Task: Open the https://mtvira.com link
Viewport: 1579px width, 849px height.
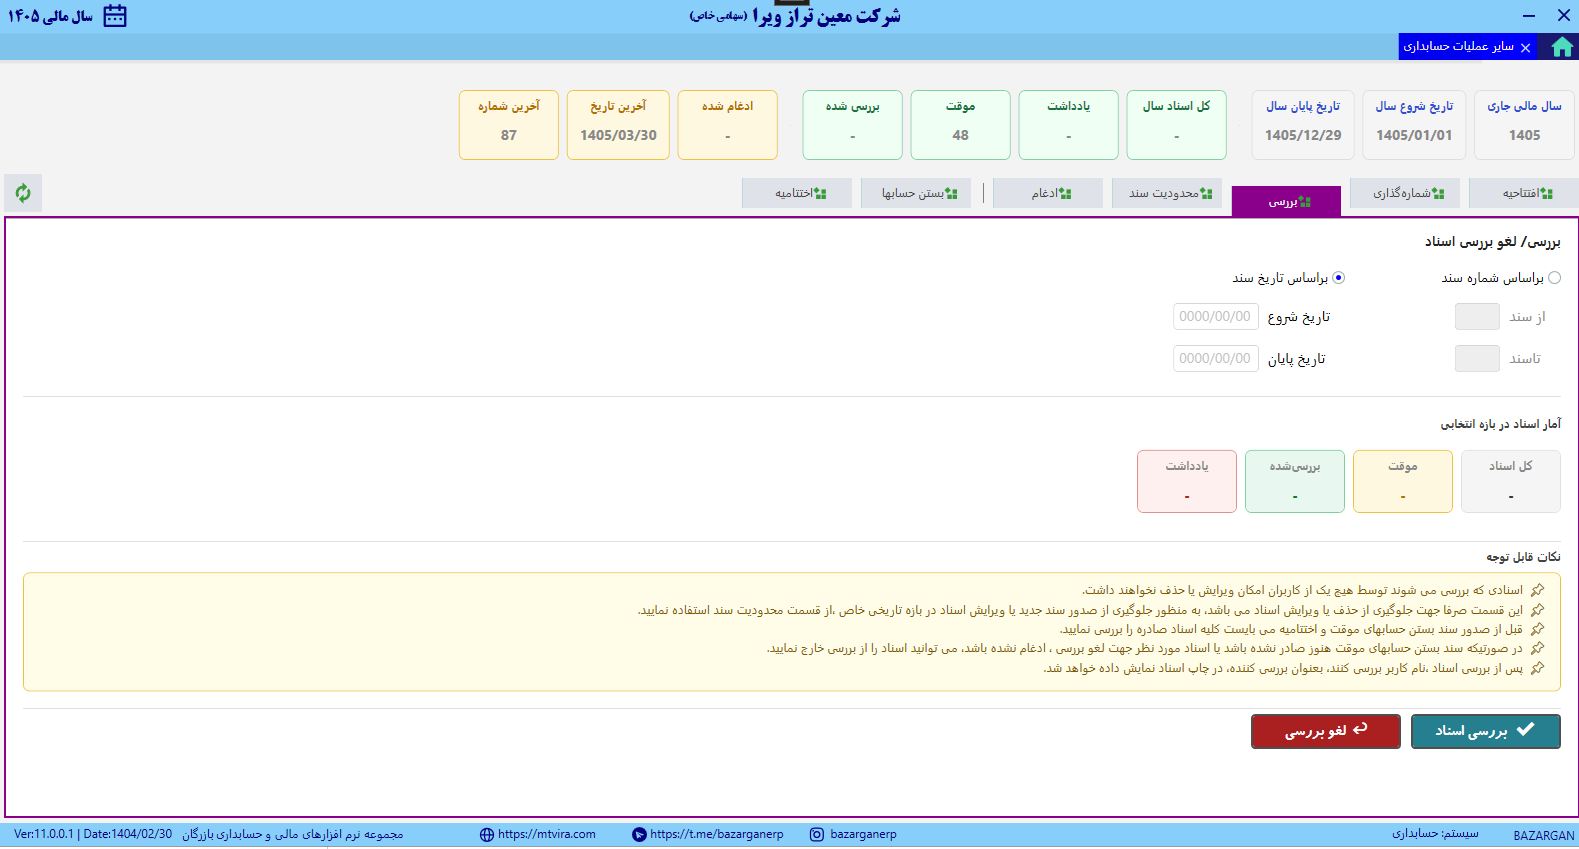Action: (546, 835)
